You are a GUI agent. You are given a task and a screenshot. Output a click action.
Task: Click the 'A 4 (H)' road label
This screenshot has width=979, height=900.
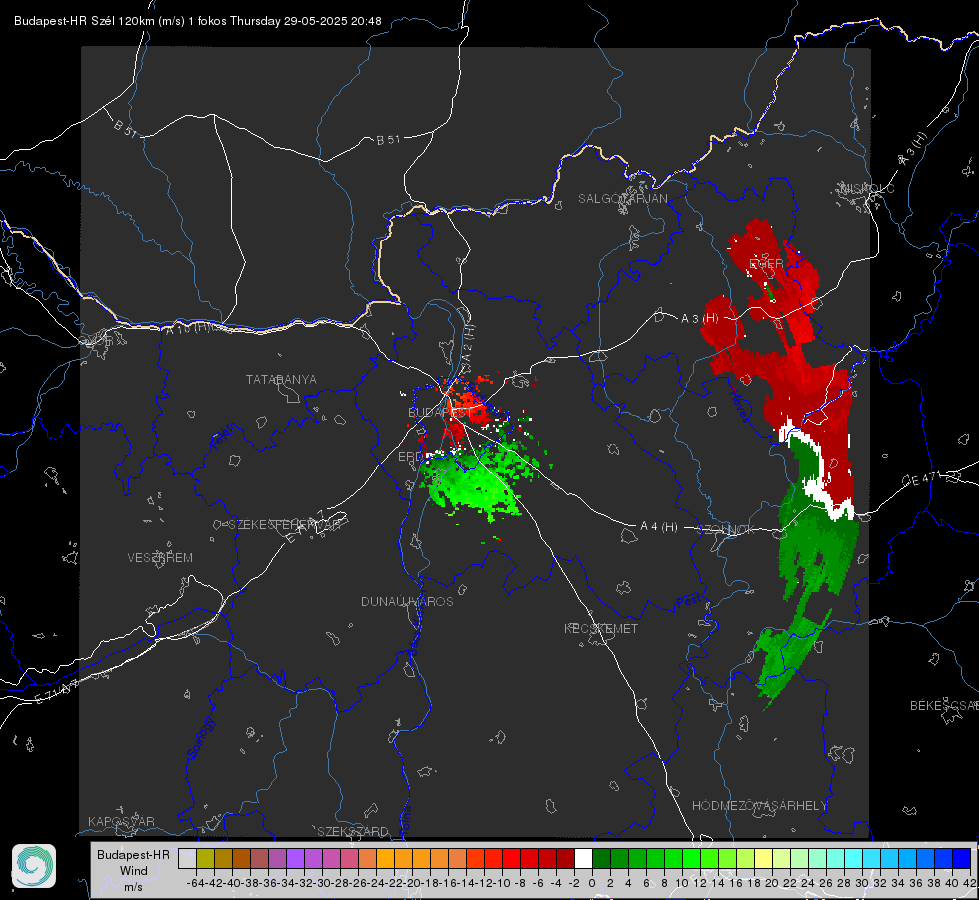coord(659,527)
